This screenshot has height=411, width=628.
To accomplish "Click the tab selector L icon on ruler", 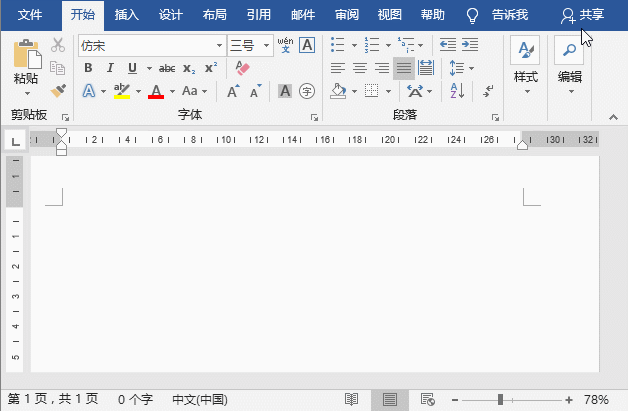I will 16,141.
